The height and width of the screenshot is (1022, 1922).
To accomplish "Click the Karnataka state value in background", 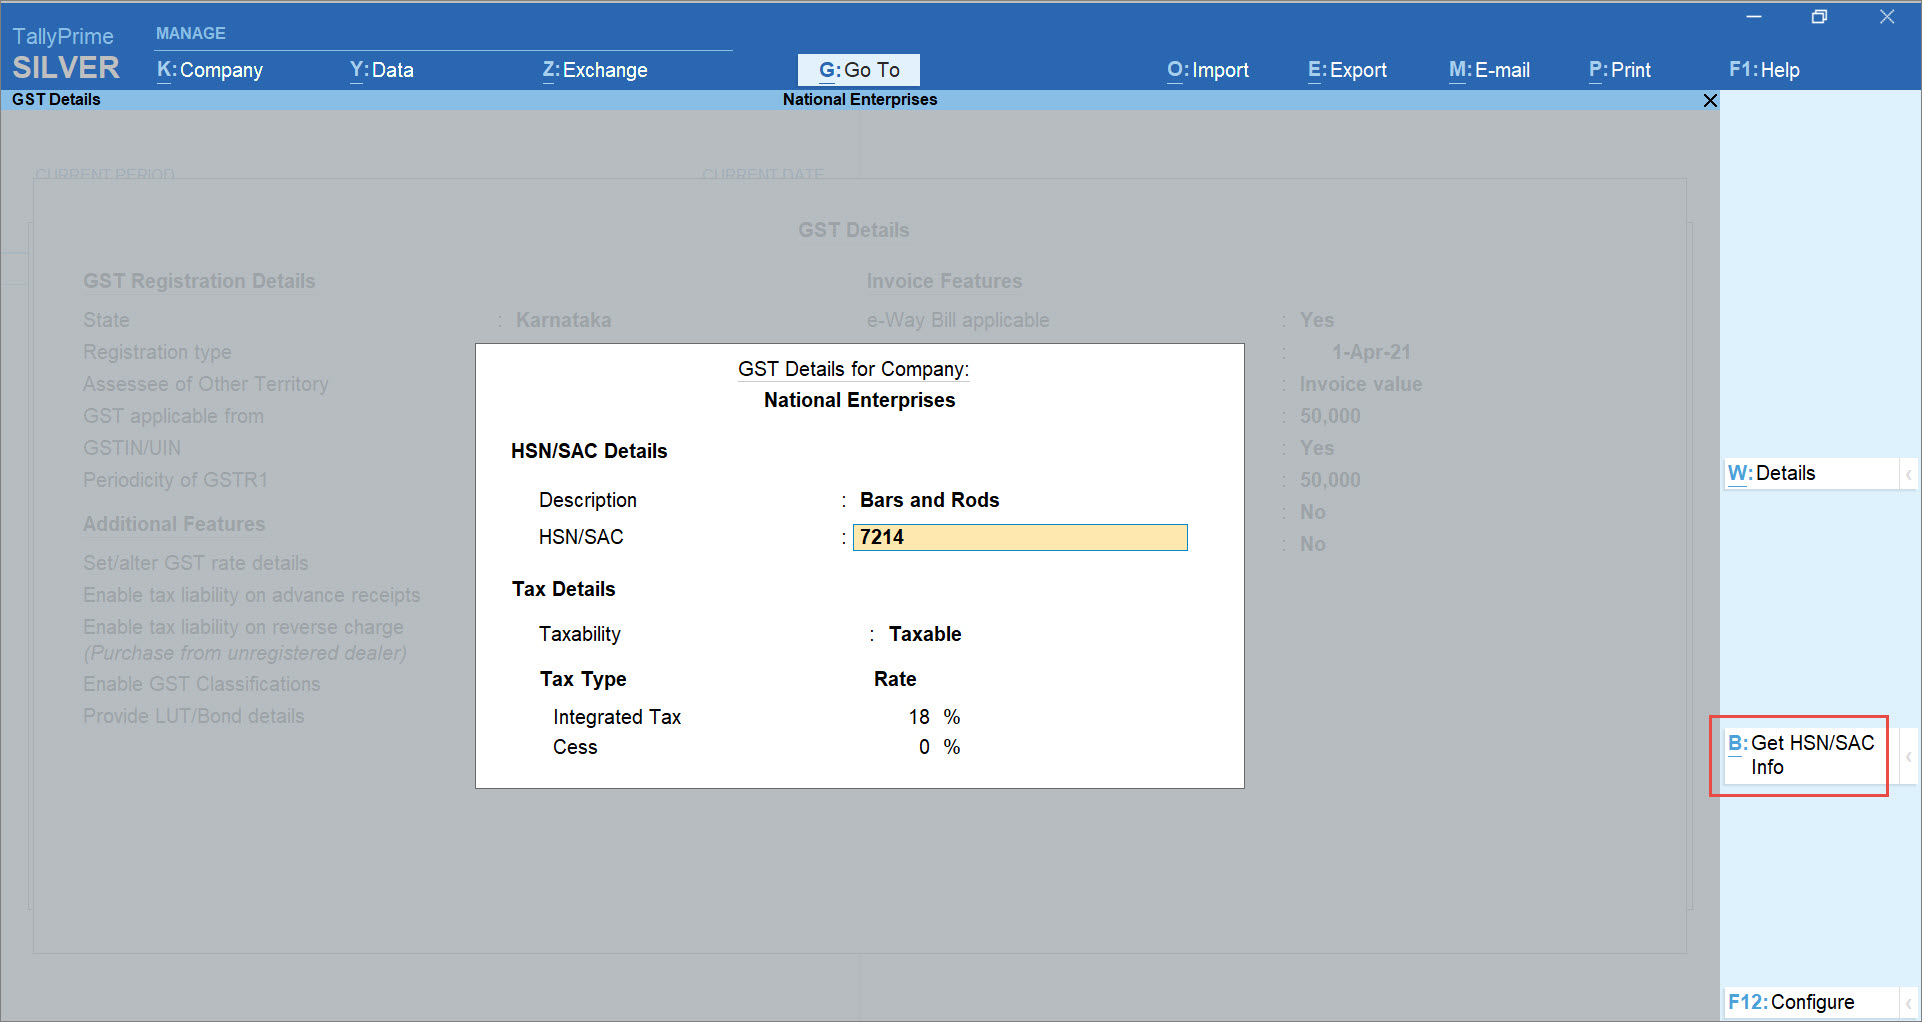I will pos(563,320).
